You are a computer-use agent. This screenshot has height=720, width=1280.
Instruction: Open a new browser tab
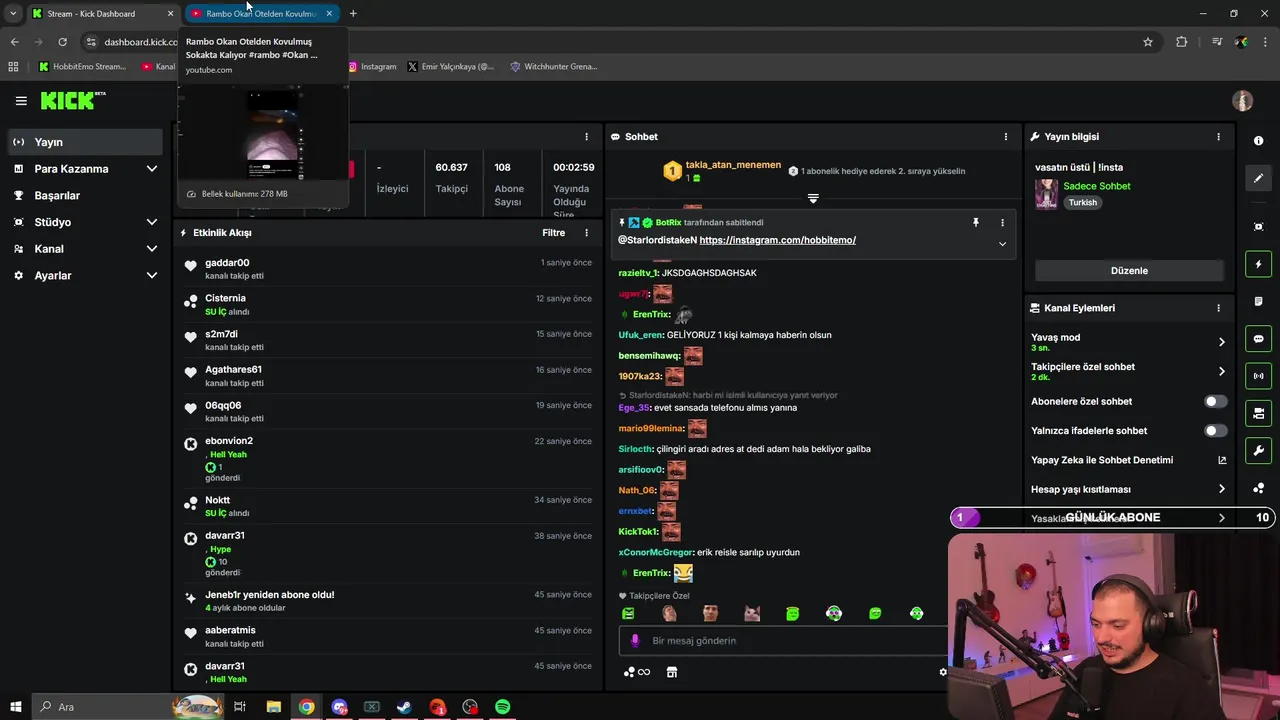pyautogui.click(x=353, y=13)
